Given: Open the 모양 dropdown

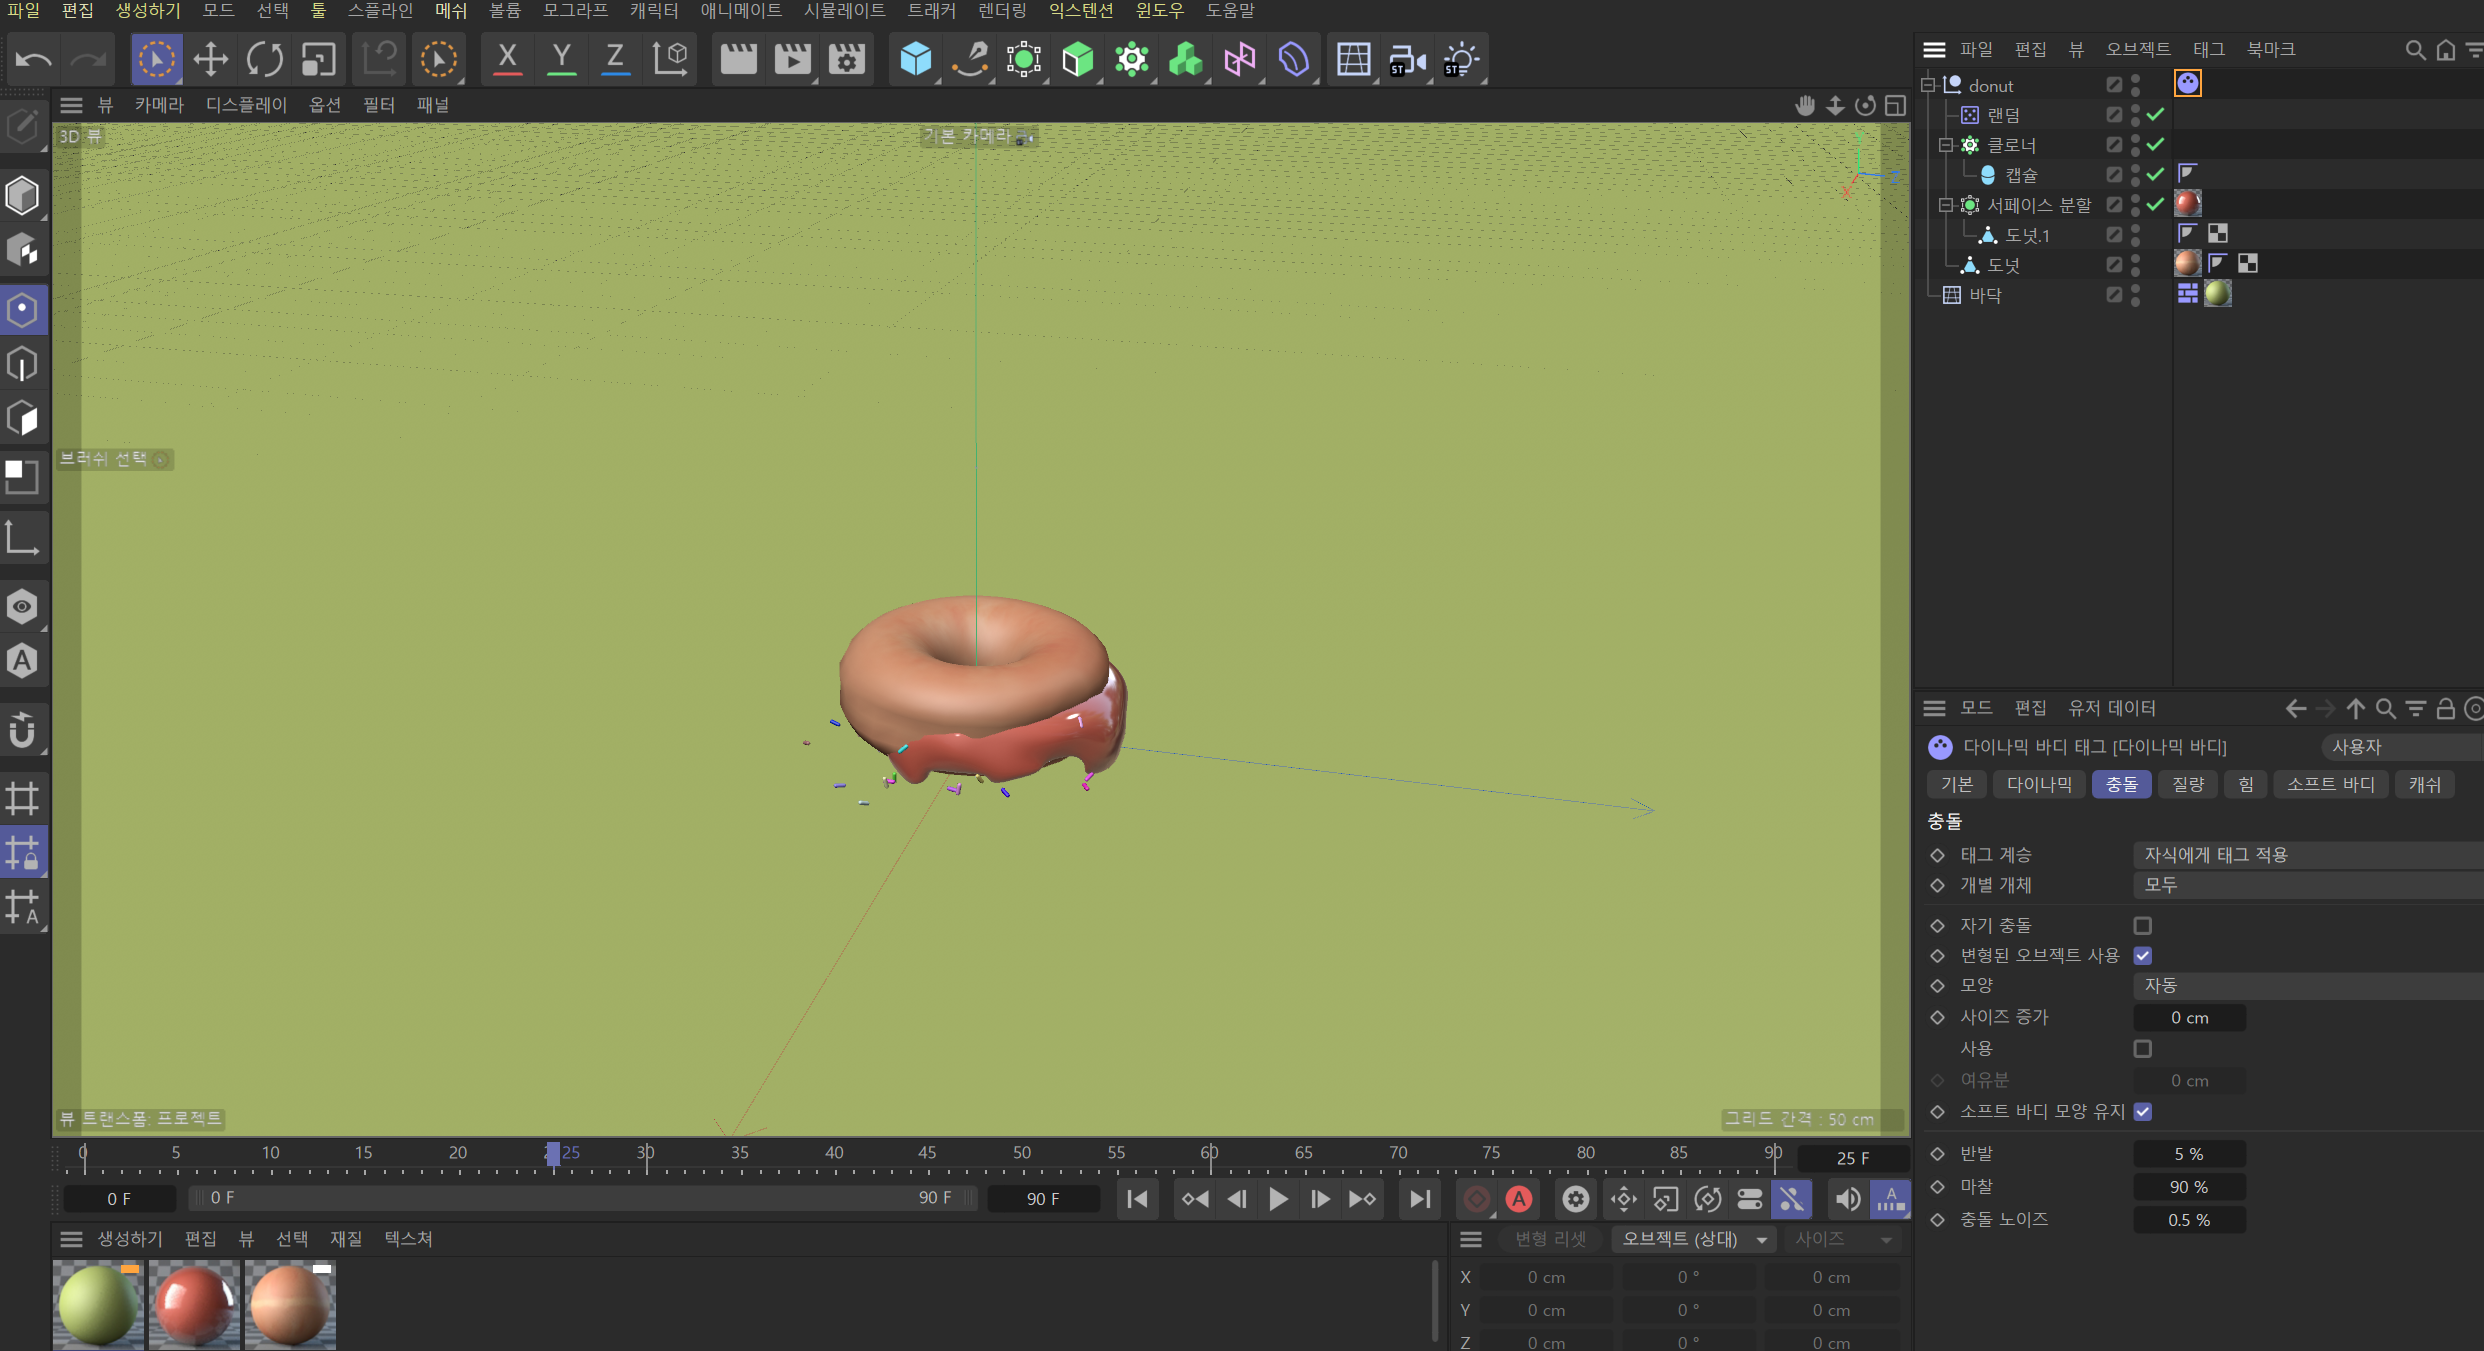Looking at the screenshot, I should point(2308,985).
